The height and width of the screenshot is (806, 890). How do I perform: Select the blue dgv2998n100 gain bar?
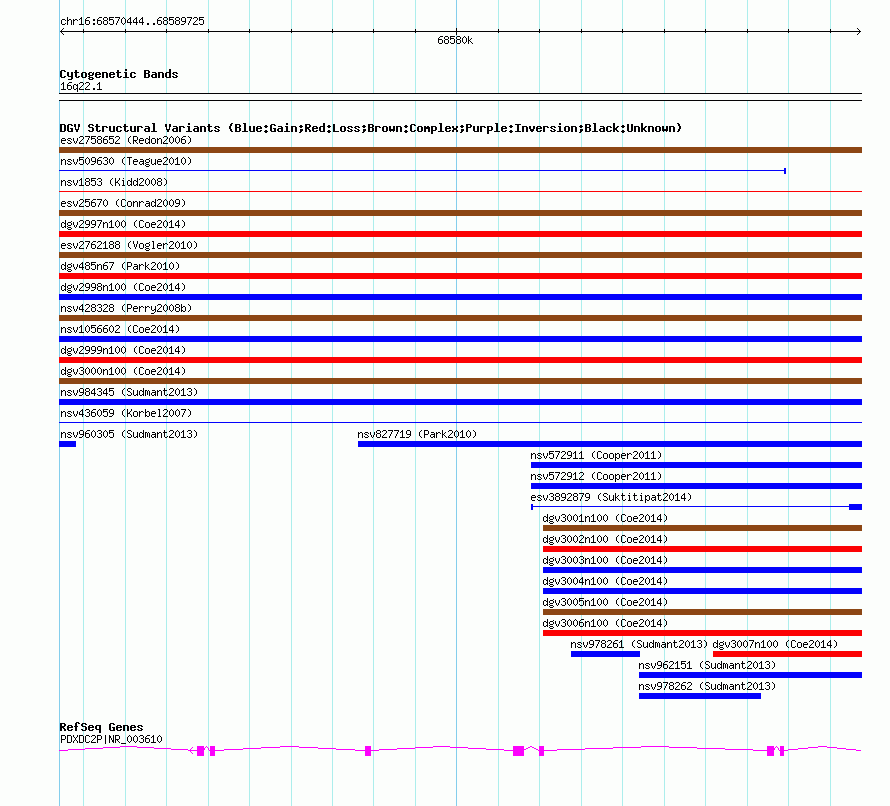pos(460,297)
